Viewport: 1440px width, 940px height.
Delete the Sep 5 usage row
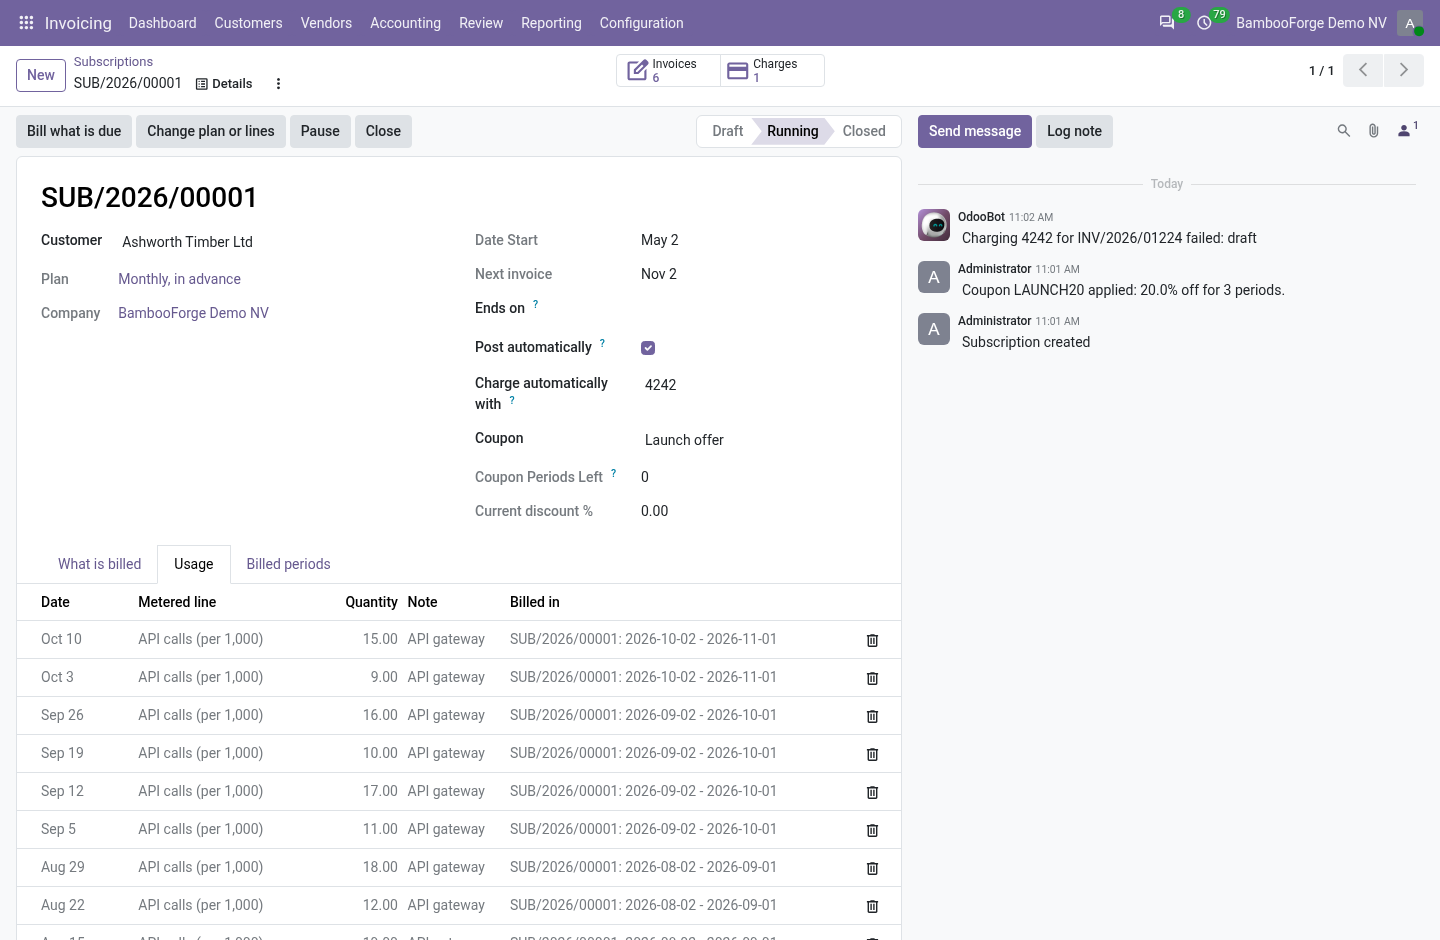click(872, 830)
